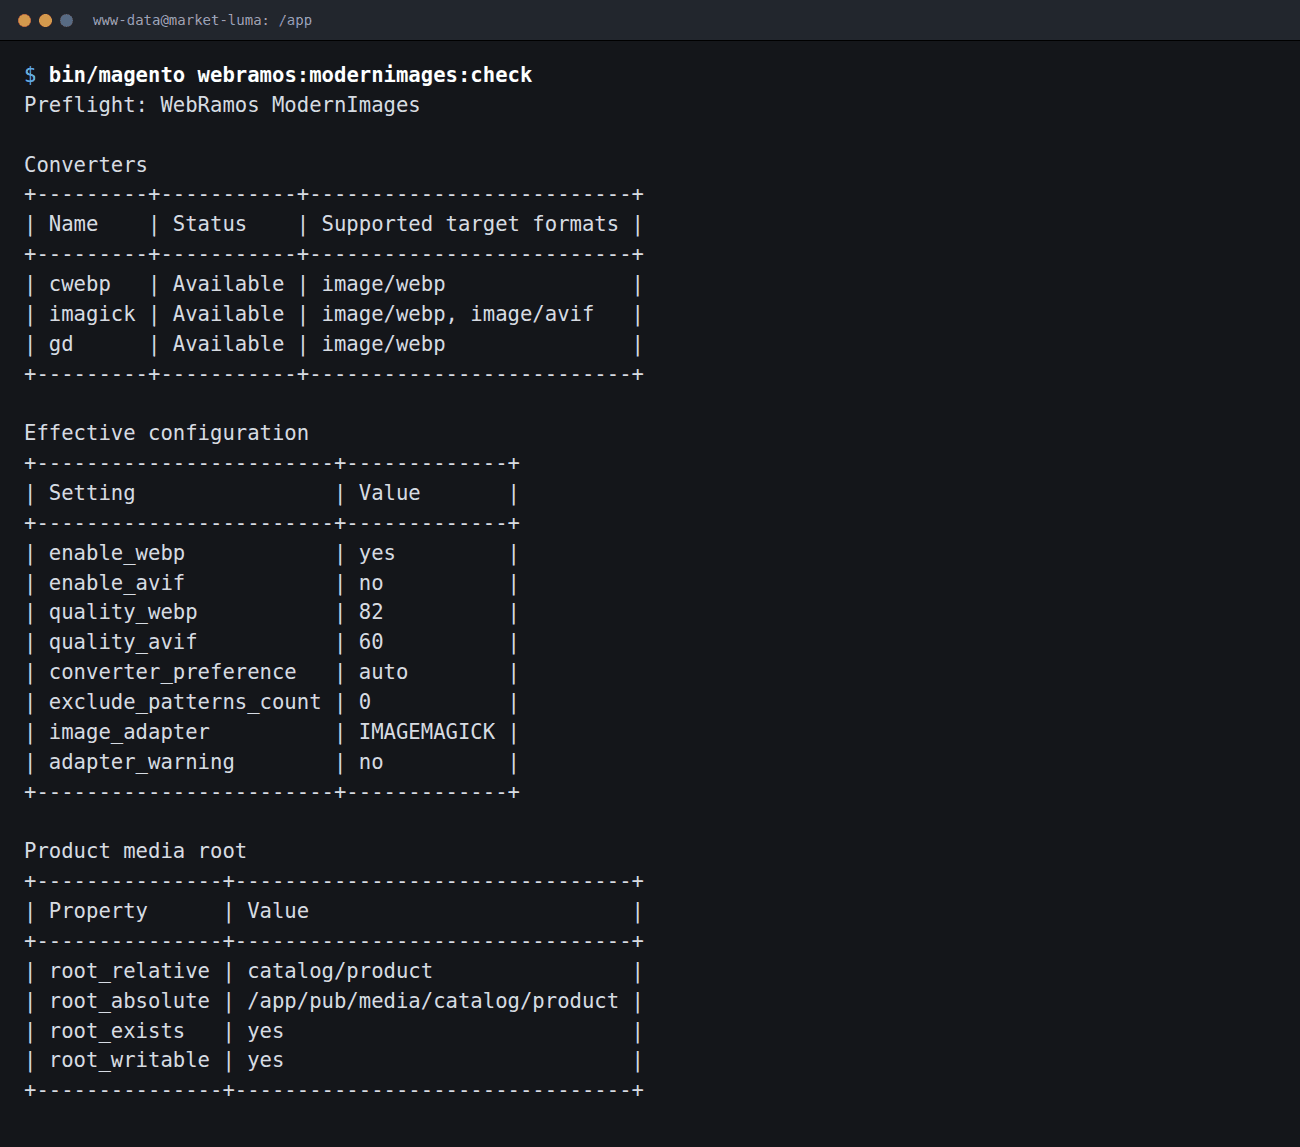Select the command 'bin/magento webramos:modernimages:check'
This screenshot has width=1300, height=1147.
[x=290, y=75]
